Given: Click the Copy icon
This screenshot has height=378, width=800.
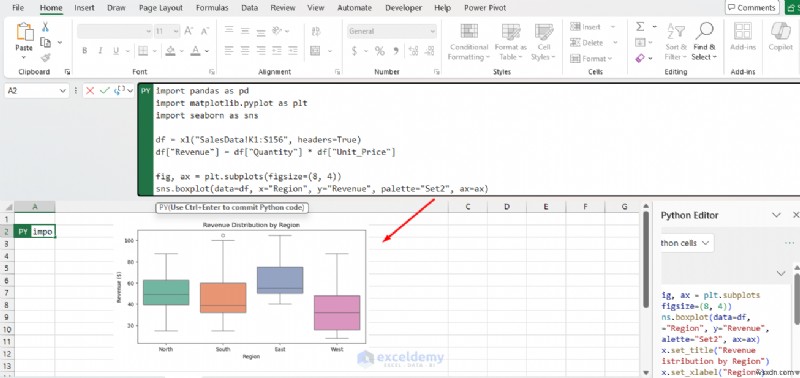Looking at the screenshot, I should [46, 42].
